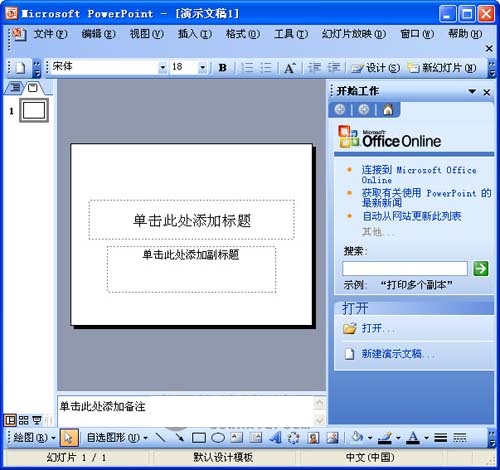The height and width of the screenshot is (470, 500).
Task: Decrease the paragraph indent level
Action: pyautogui.click(x=314, y=68)
